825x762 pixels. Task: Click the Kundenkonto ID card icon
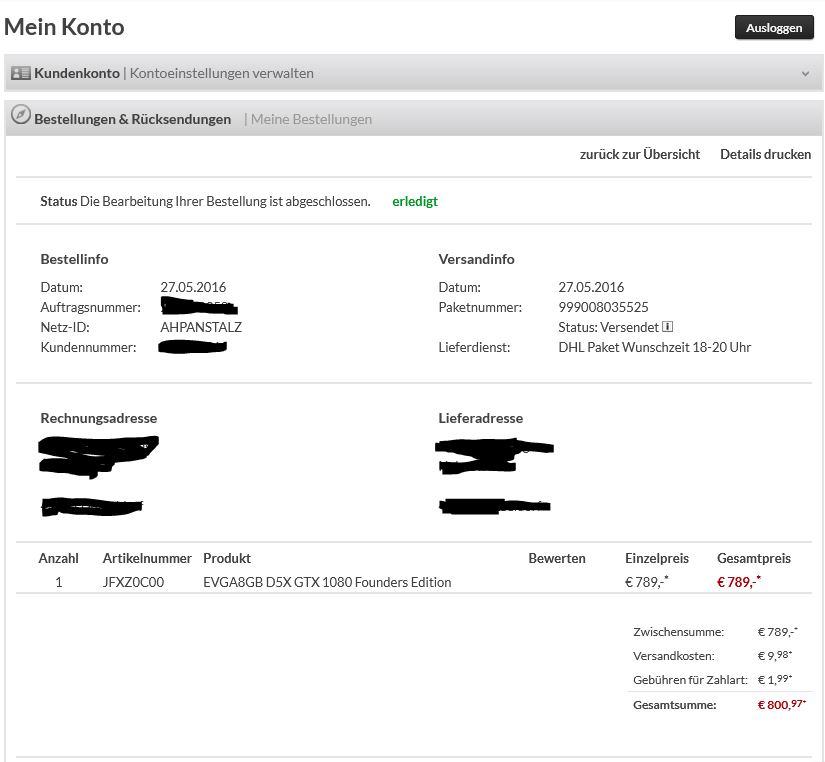[x=20, y=73]
